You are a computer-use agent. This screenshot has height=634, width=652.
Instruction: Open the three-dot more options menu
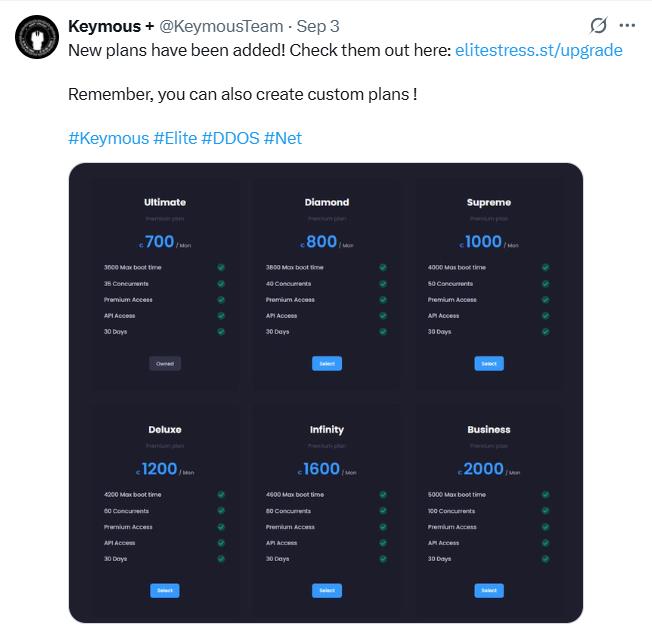point(627,25)
